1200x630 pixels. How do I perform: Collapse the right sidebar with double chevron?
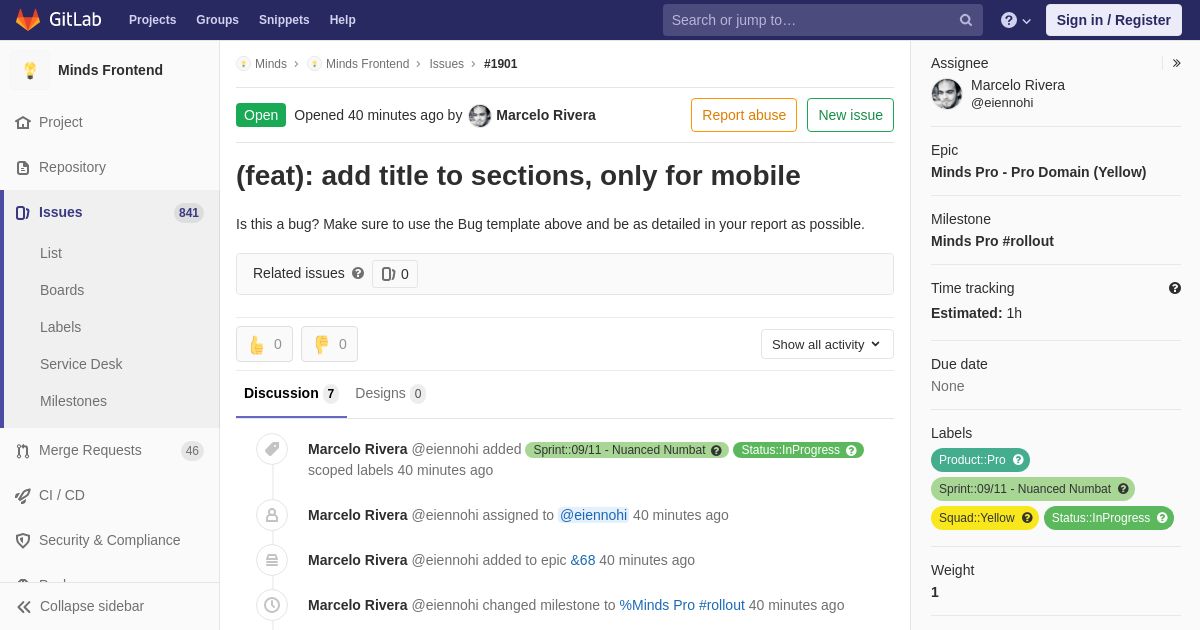(1176, 63)
